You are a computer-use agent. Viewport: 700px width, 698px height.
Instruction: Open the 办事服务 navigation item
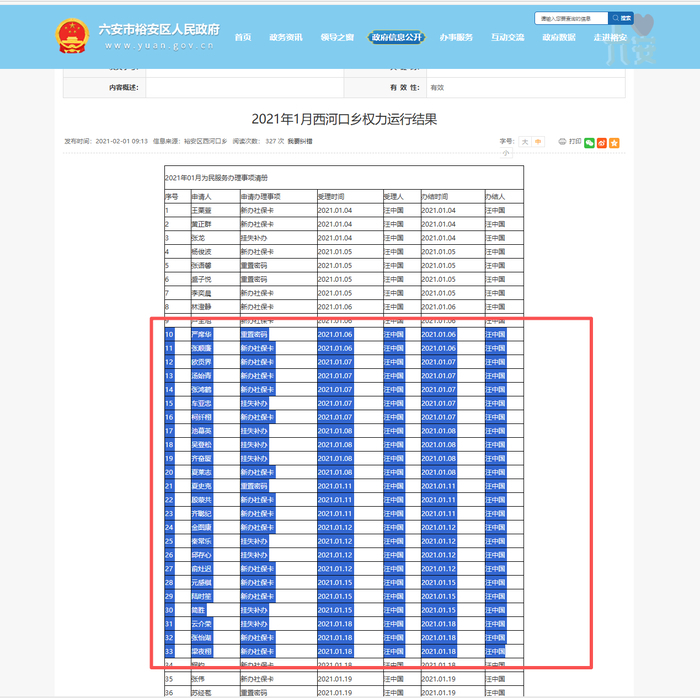click(x=456, y=37)
